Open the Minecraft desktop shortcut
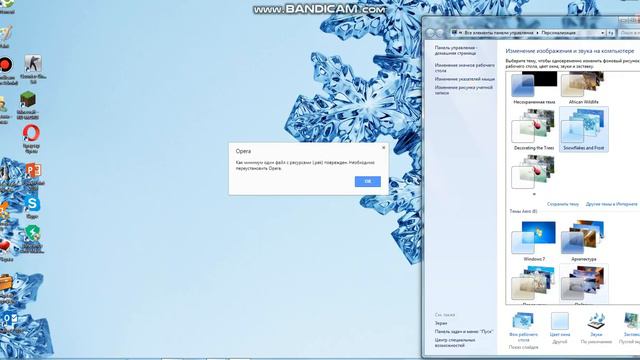 (x=28, y=106)
